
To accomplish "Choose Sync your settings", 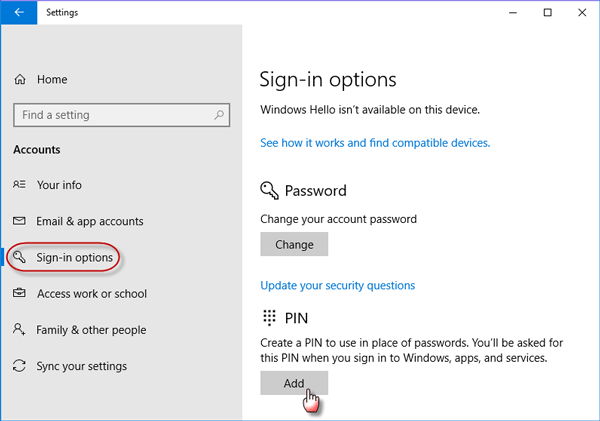I will click(82, 366).
